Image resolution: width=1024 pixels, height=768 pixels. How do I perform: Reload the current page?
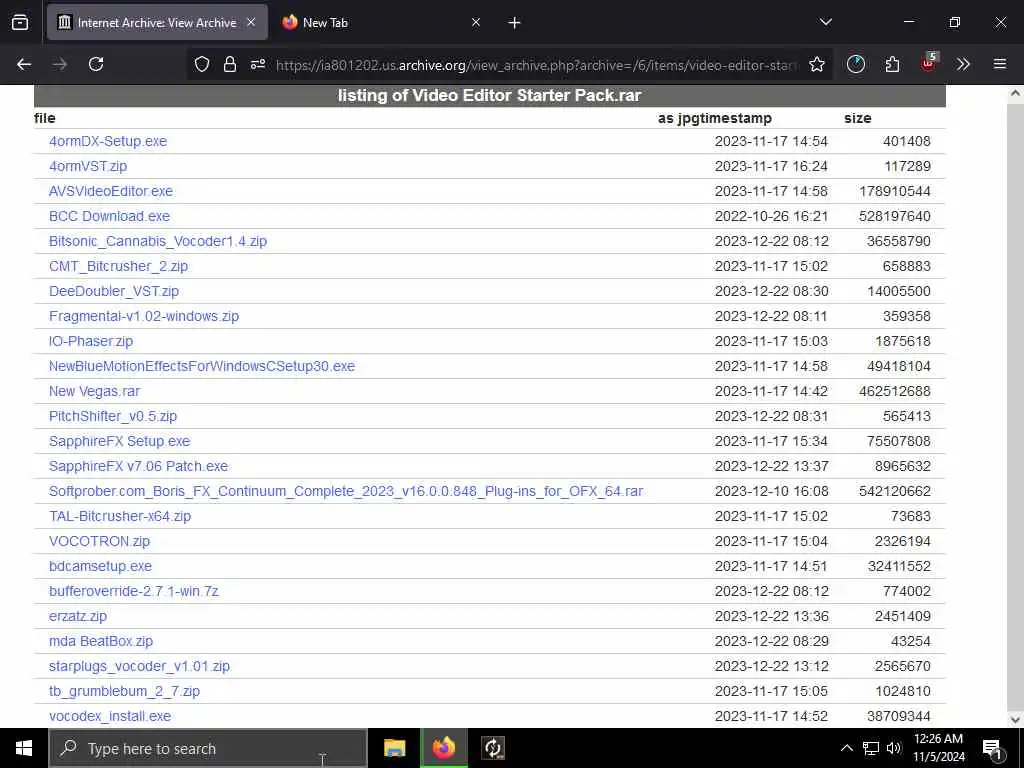coord(96,64)
